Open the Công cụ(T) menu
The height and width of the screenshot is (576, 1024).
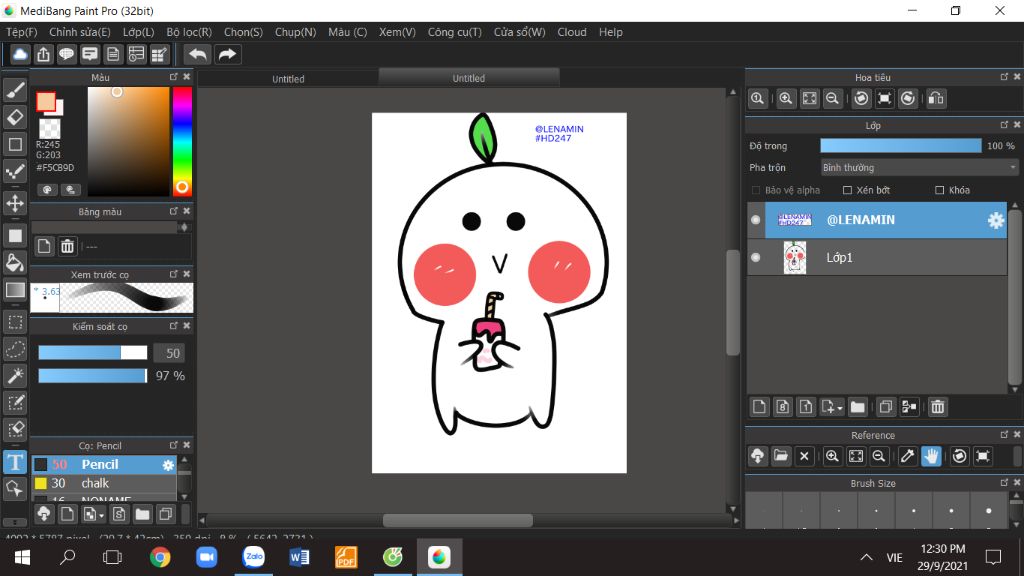(x=455, y=32)
